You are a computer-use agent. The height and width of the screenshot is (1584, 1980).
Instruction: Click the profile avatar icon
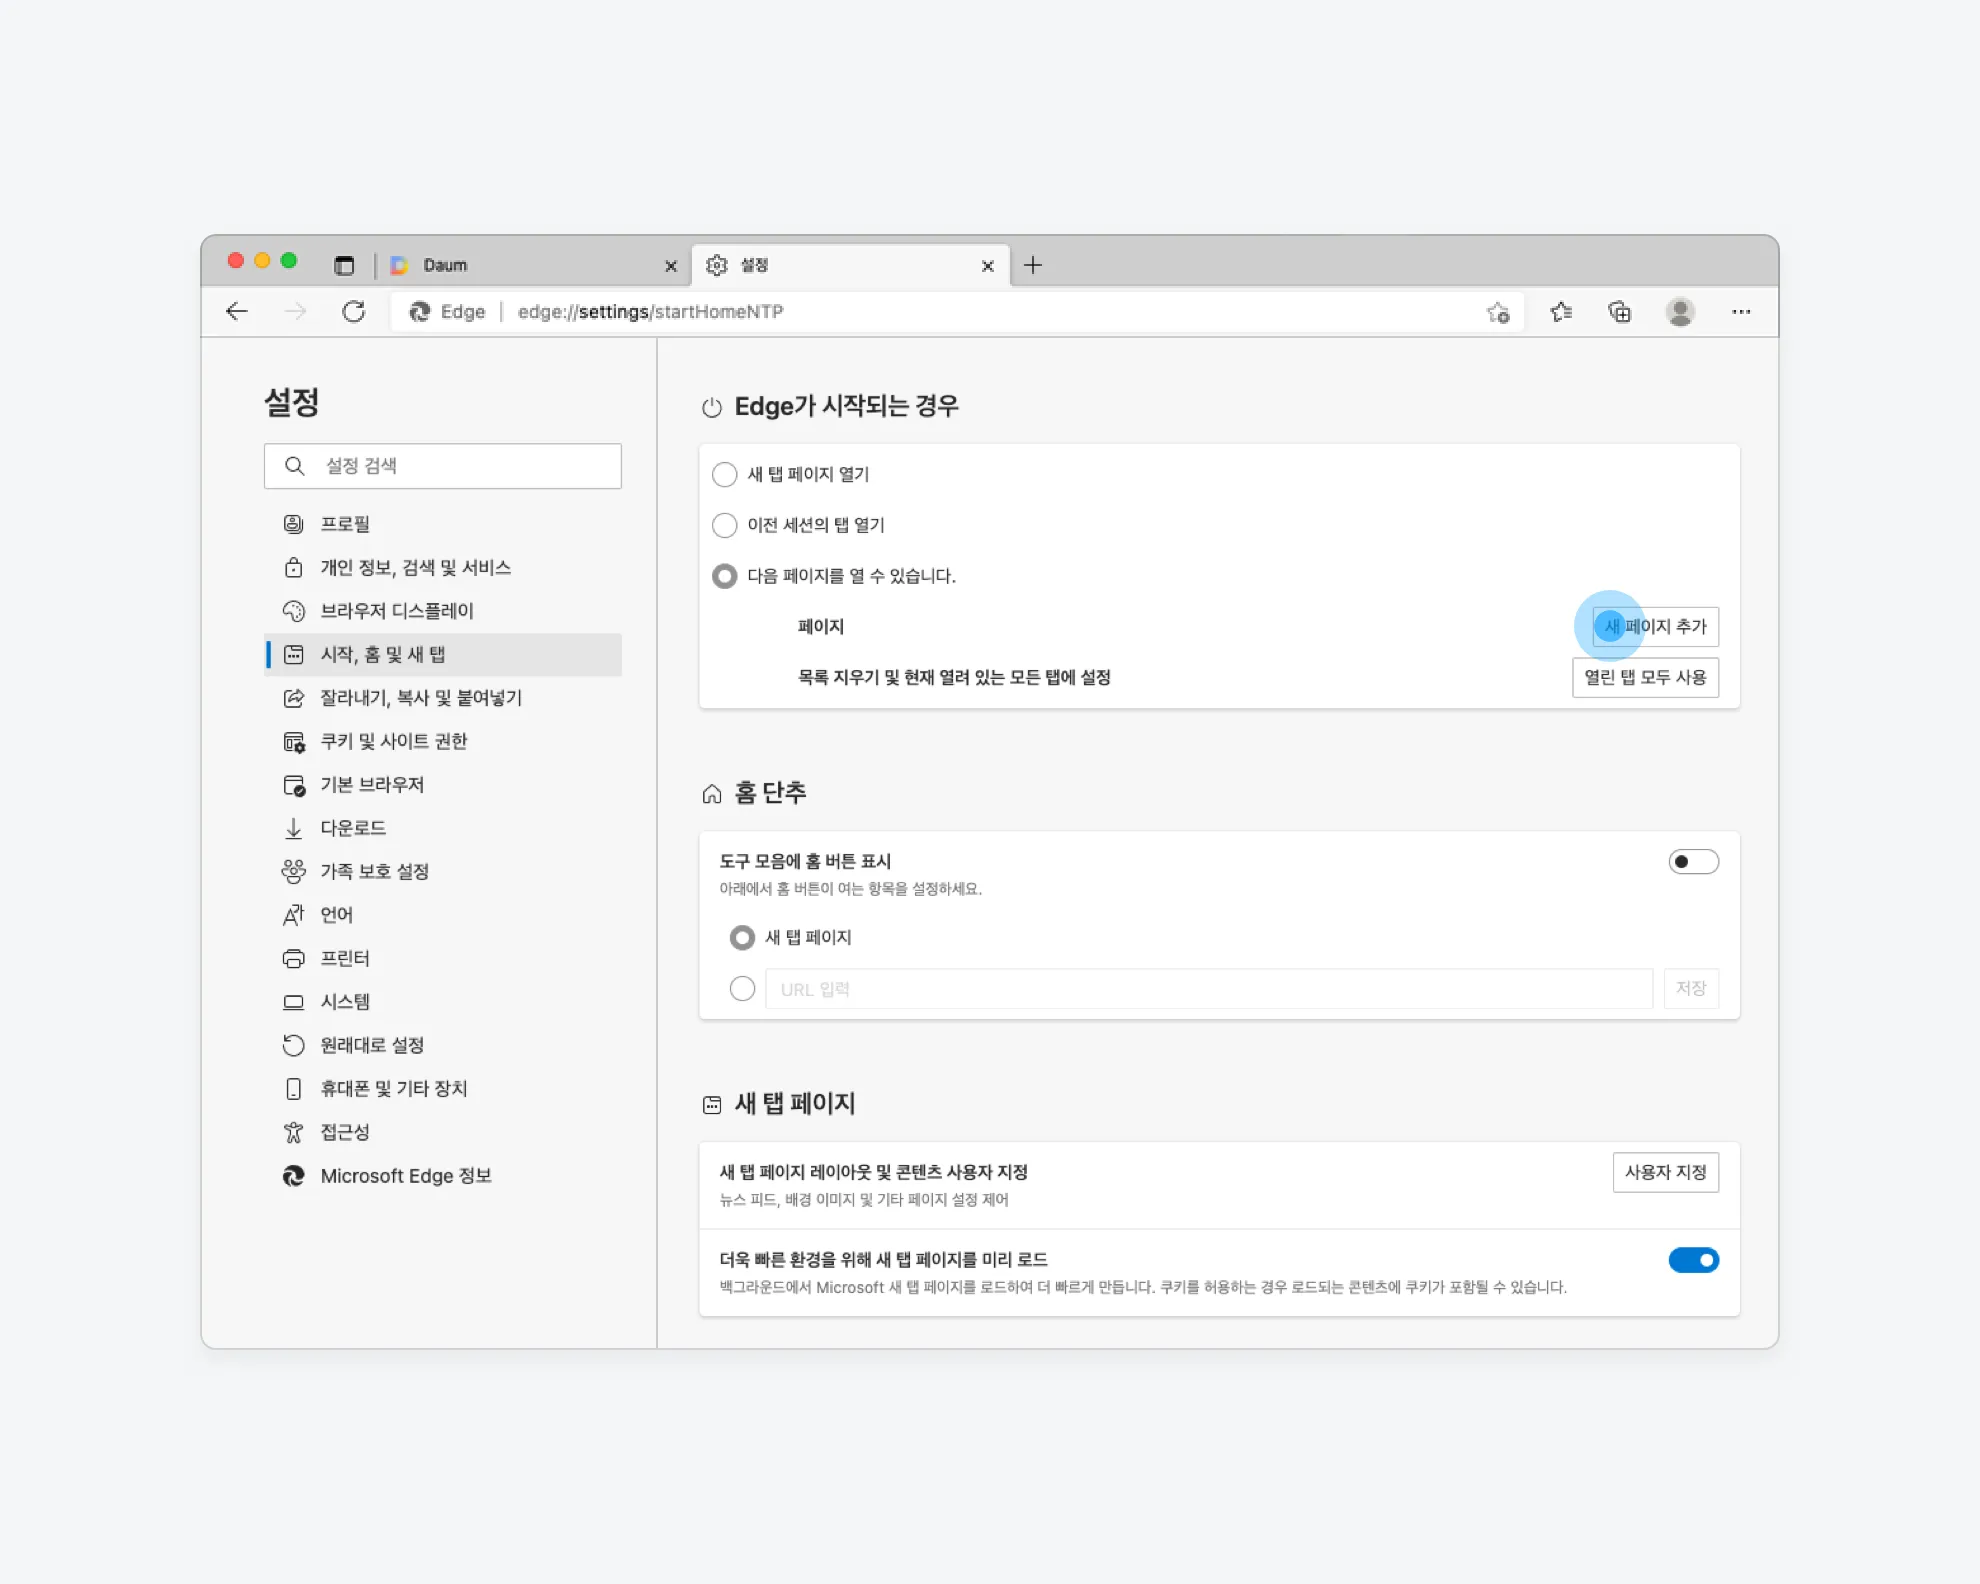click(x=1681, y=311)
